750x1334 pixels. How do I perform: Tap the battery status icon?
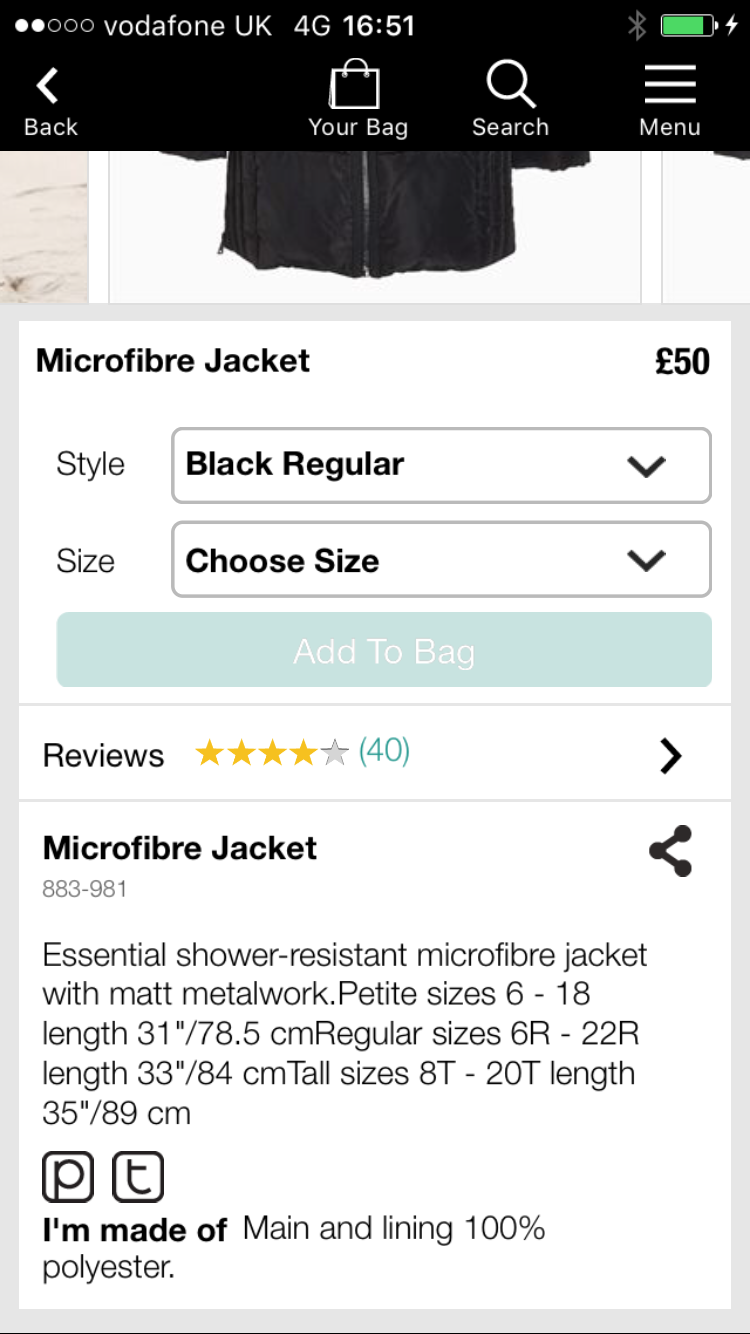click(x=689, y=25)
